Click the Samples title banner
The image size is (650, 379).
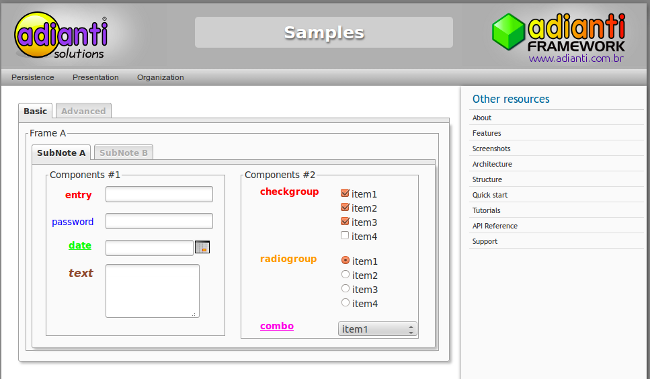coord(324,32)
